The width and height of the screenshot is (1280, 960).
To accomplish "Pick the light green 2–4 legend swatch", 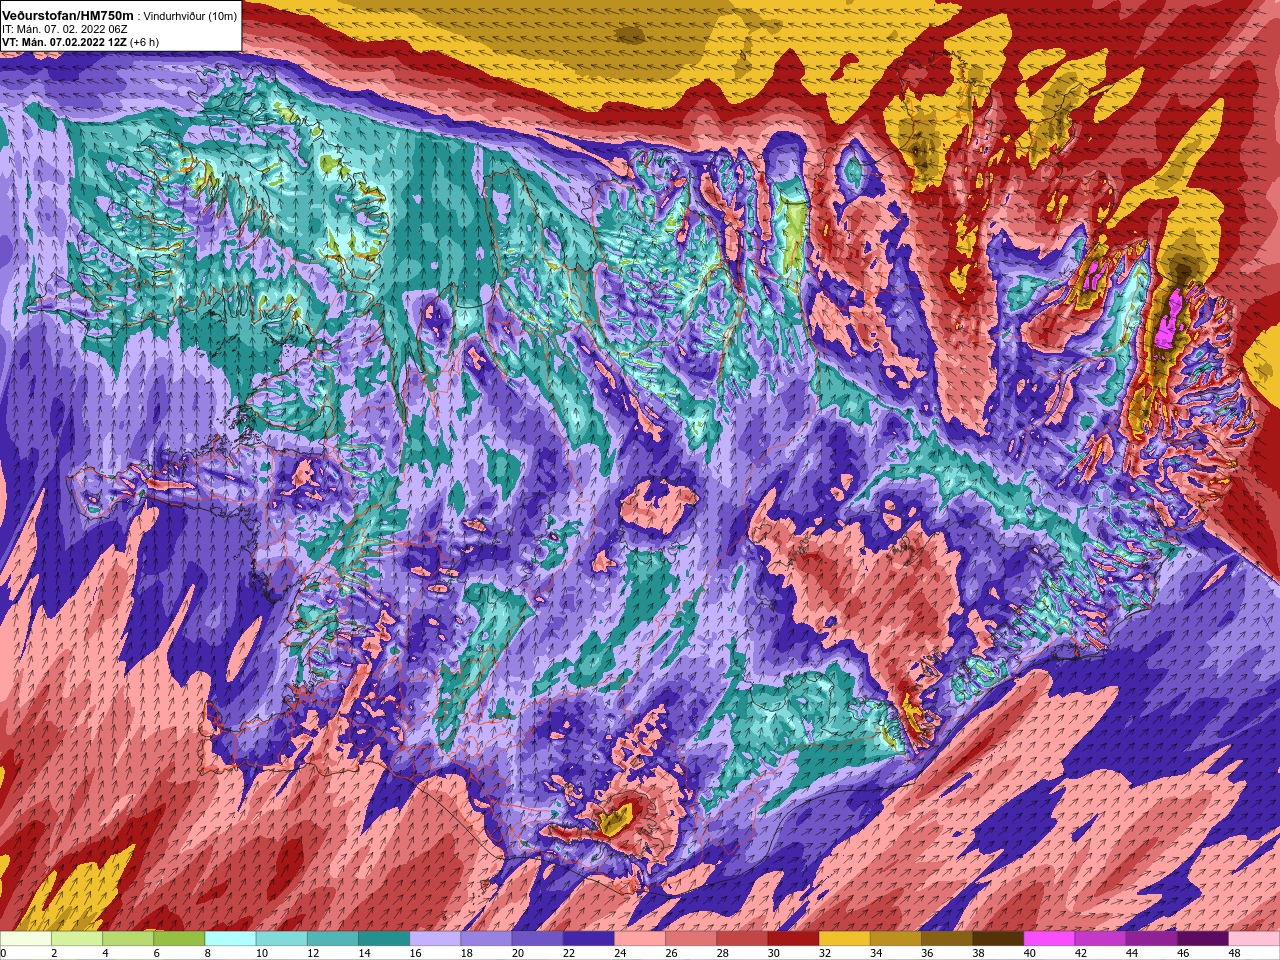I will coord(77,939).
